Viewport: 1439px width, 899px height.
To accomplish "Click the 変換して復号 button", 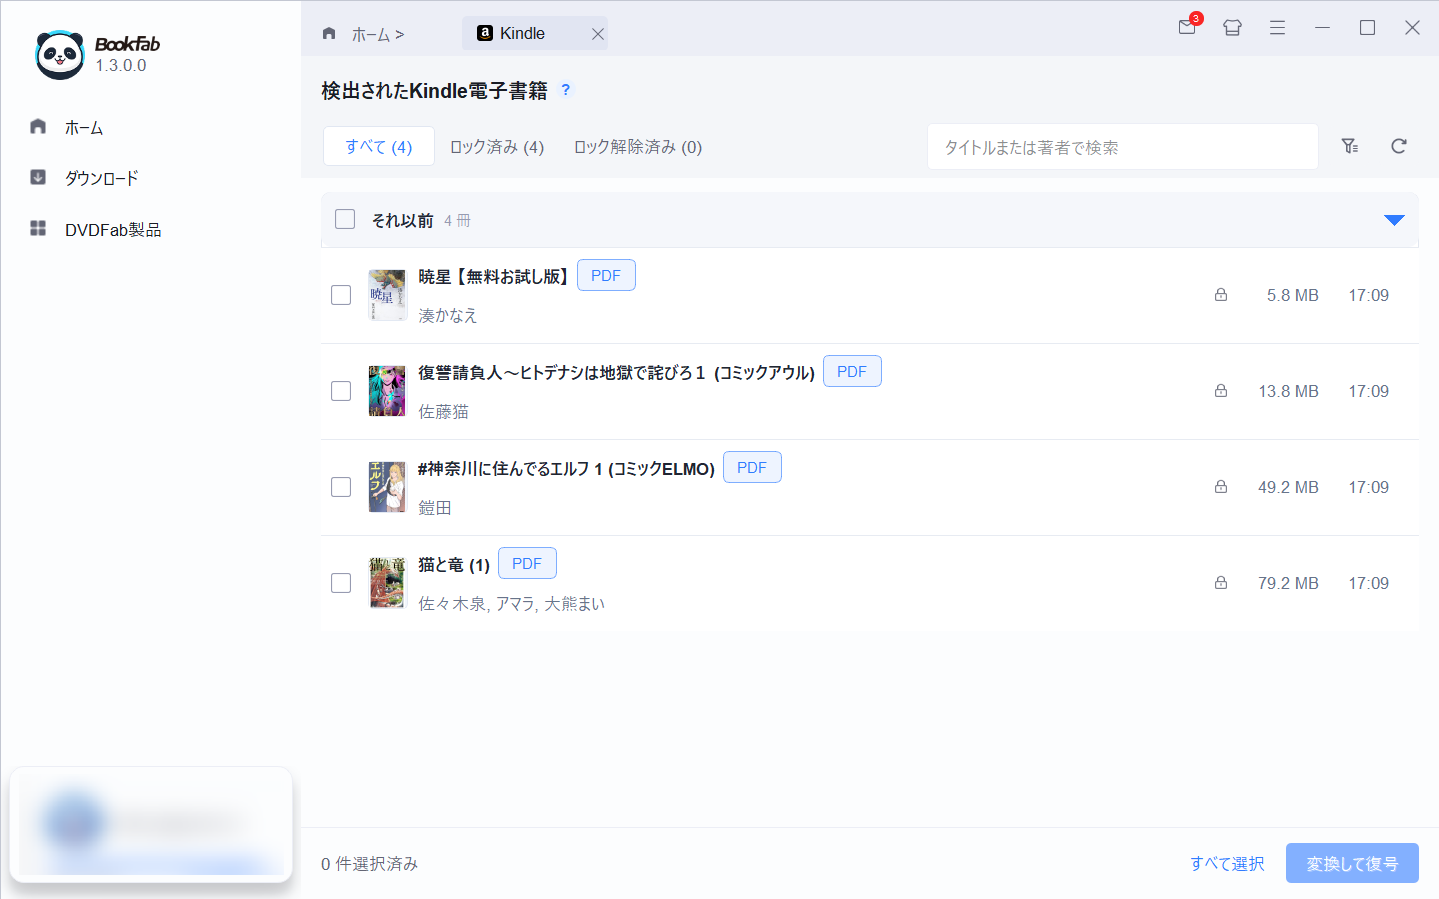I will [x=1352, y=863].
